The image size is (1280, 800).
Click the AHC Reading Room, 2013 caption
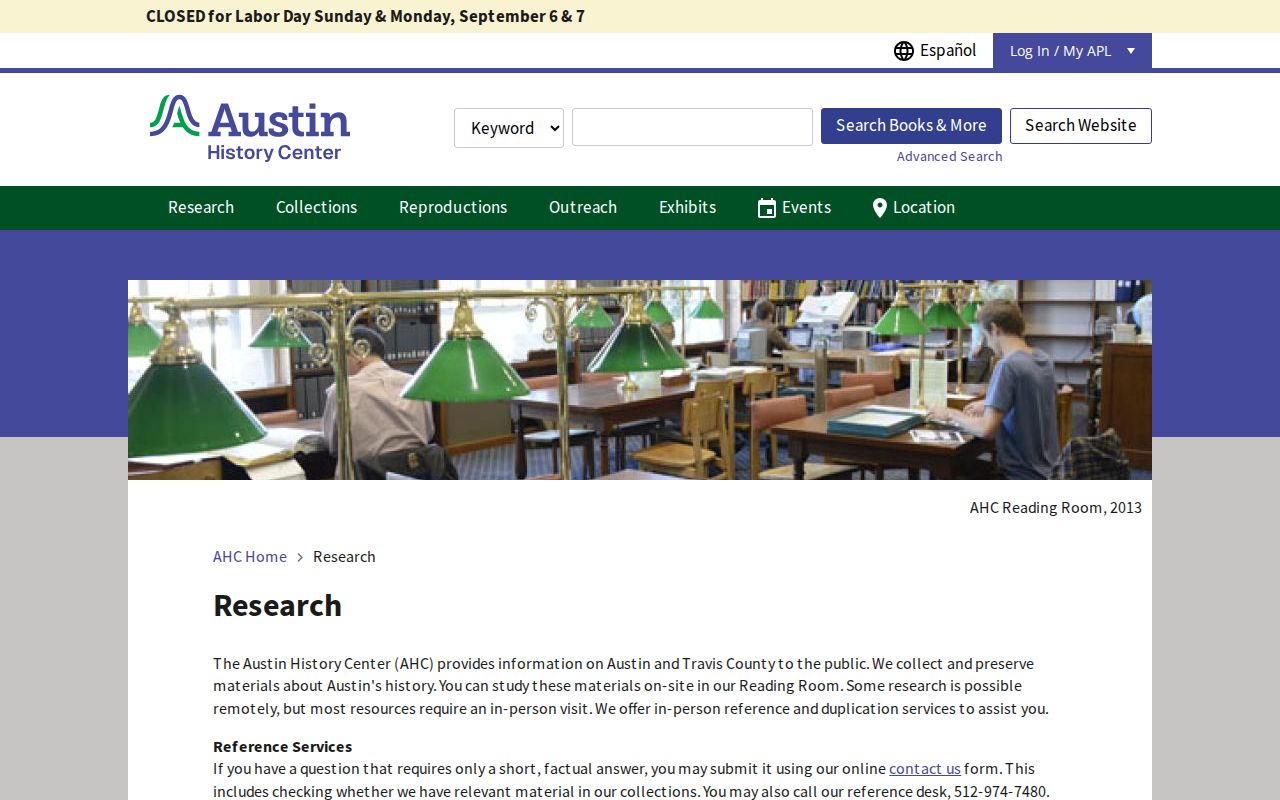tap(1056, 507)
